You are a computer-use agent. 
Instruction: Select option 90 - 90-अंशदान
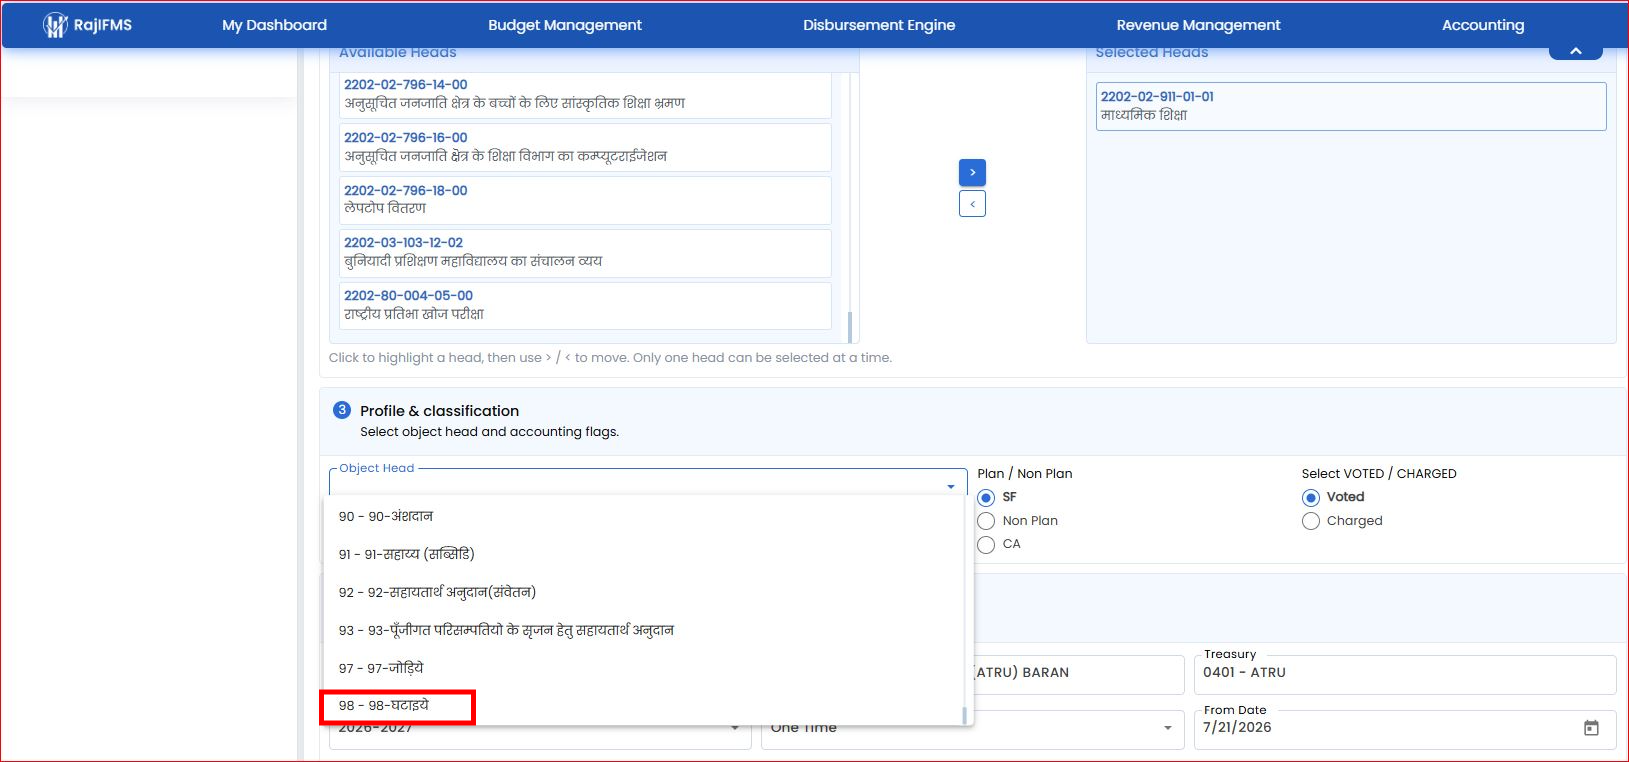tap(642, 516)
